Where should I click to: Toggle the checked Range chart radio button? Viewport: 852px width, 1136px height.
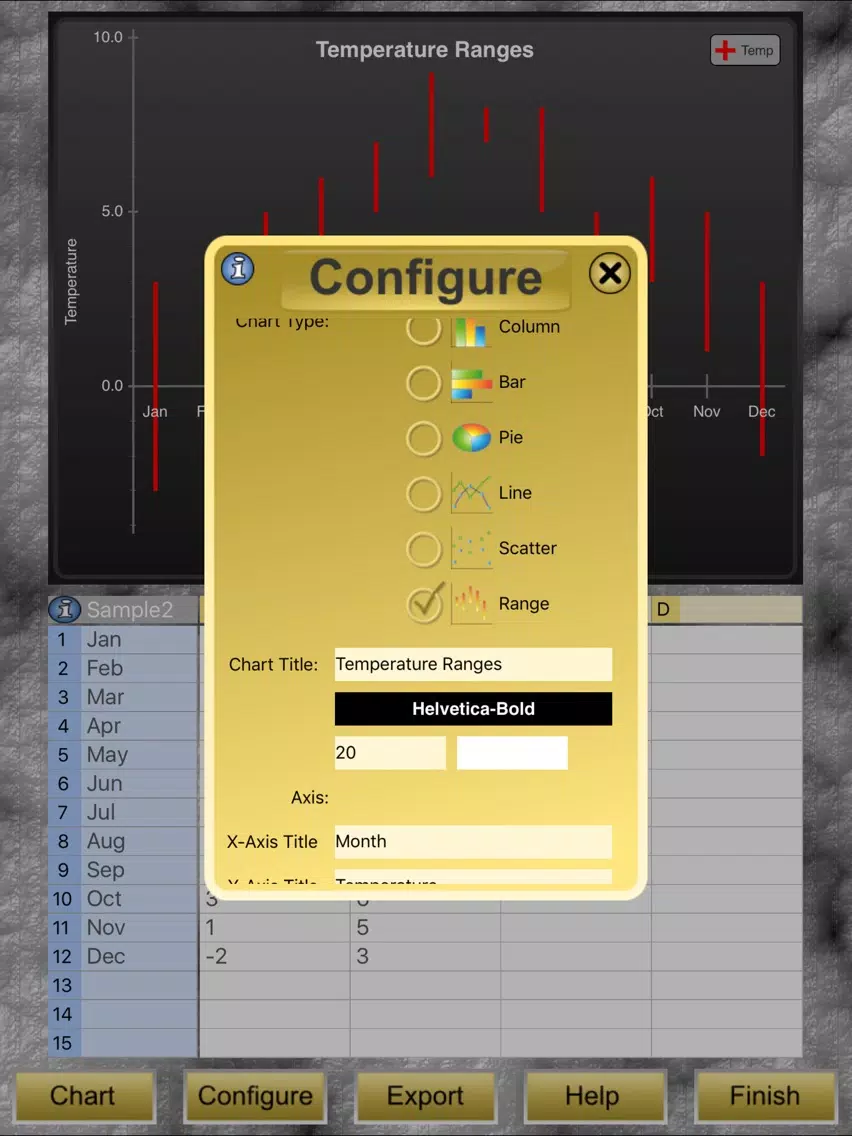[x=425, y=604]
